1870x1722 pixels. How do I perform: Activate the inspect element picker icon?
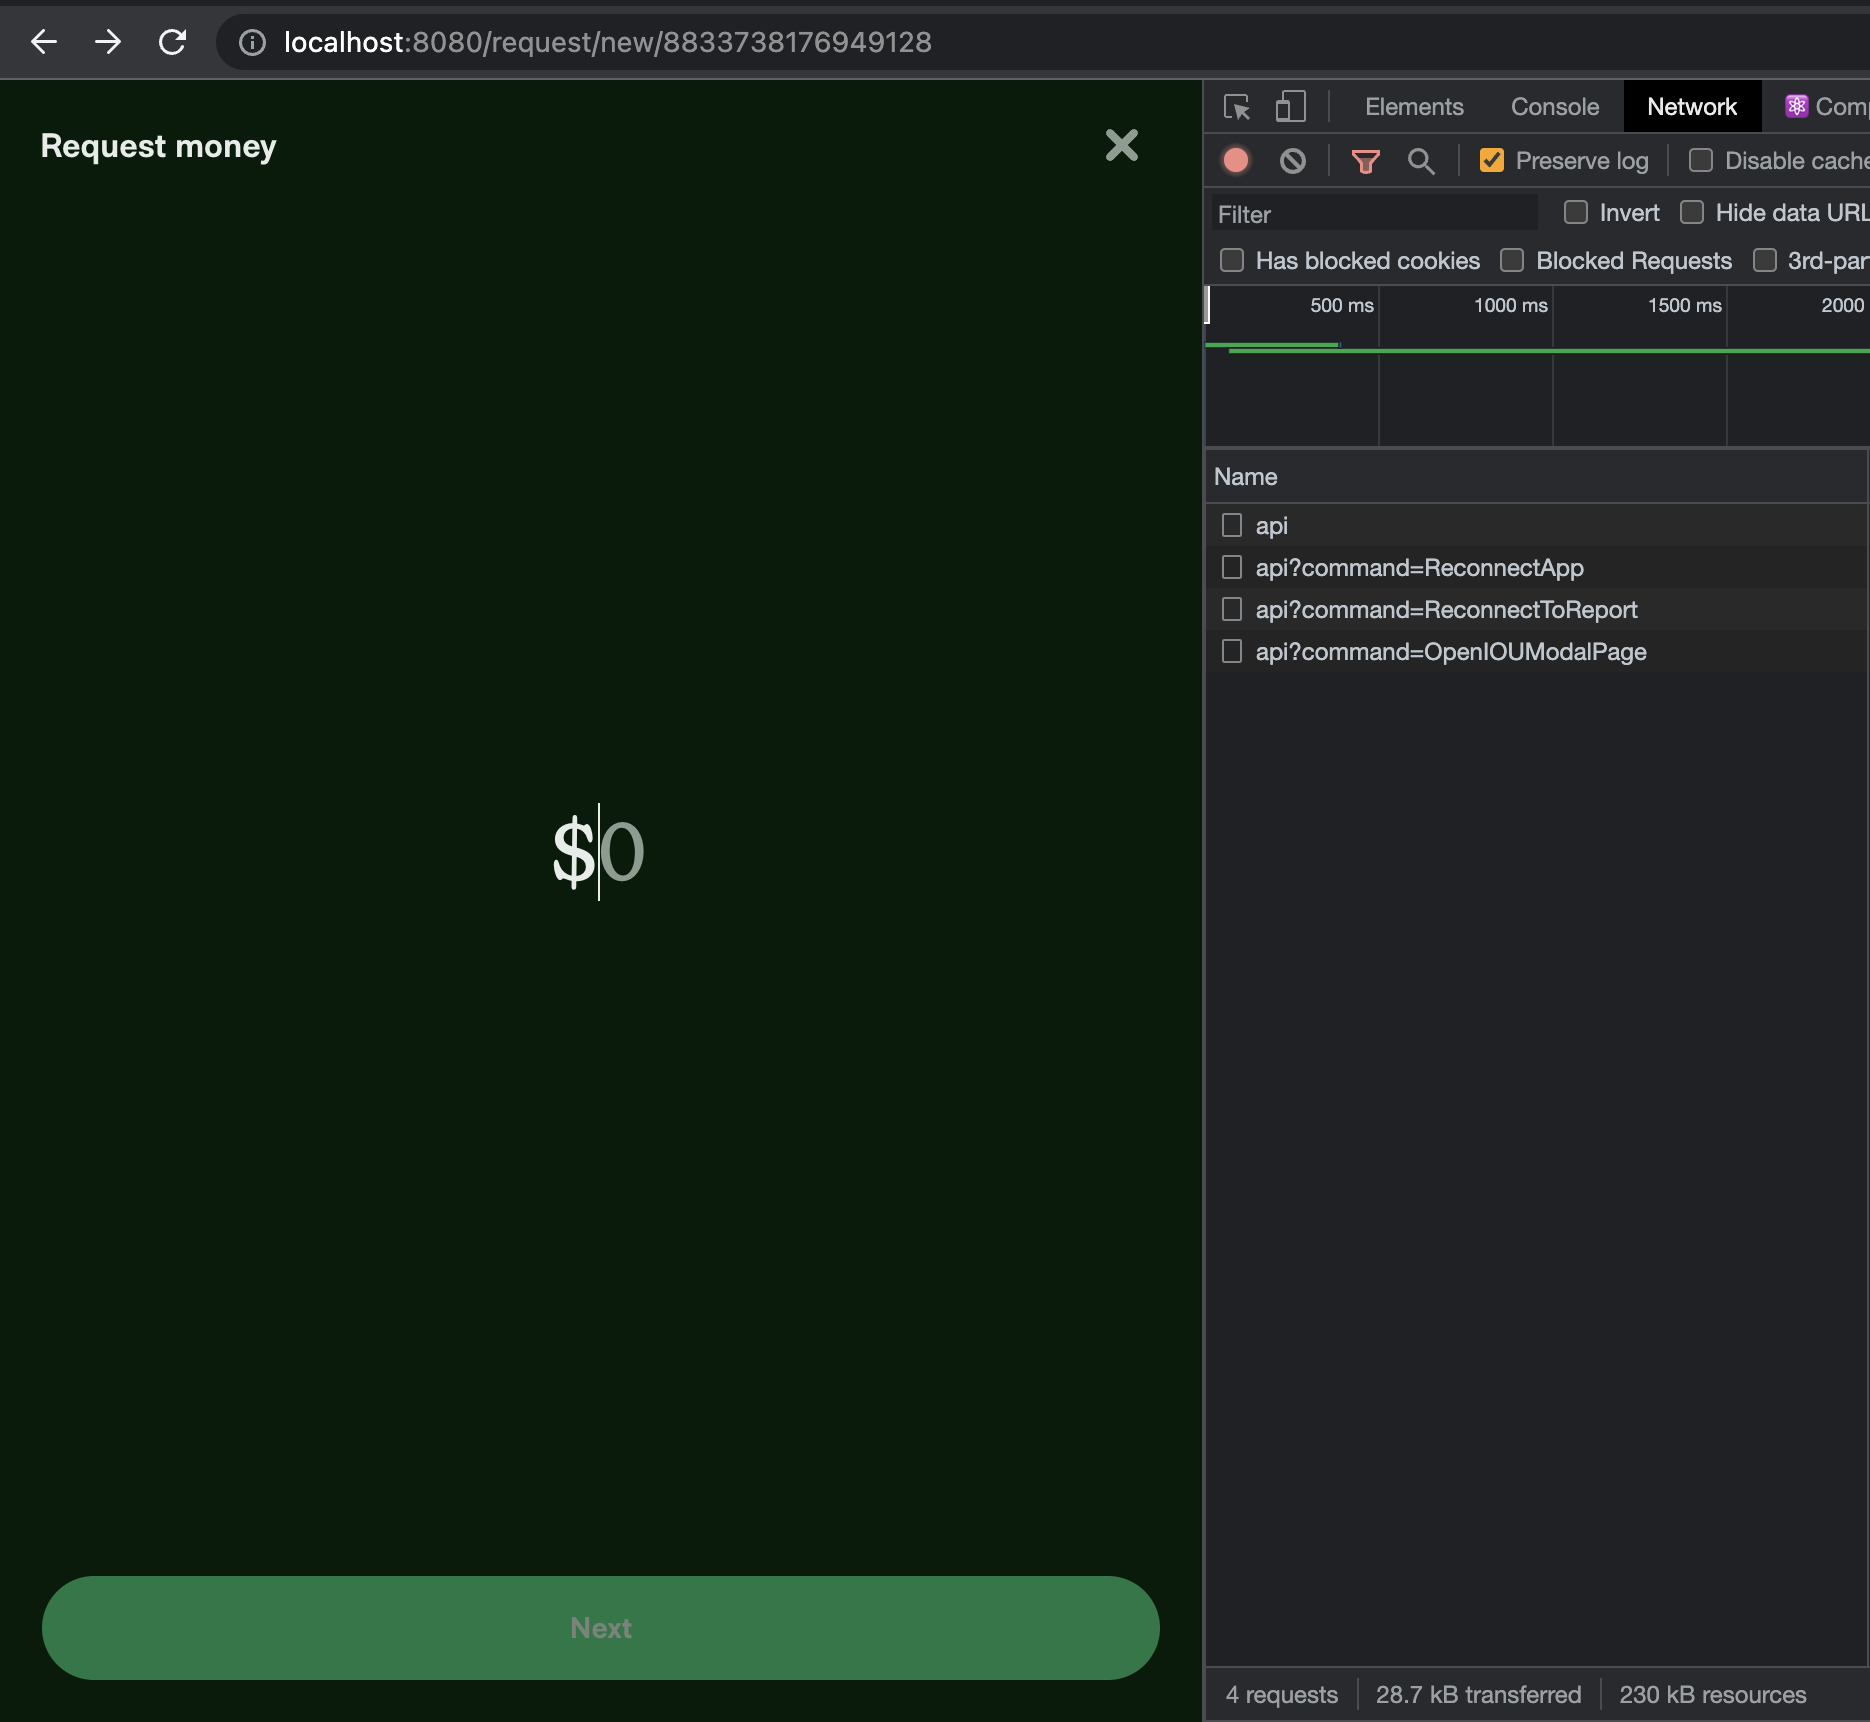coord(1237,107)
